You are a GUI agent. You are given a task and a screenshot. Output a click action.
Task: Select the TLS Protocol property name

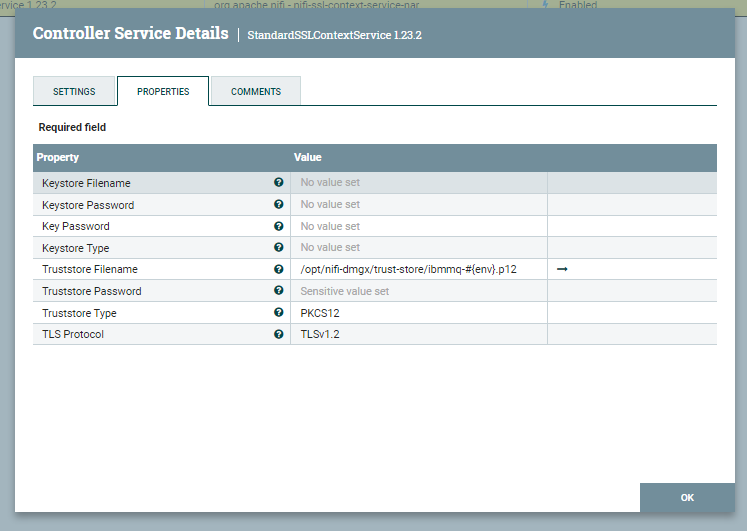click(x=73, y=334)
